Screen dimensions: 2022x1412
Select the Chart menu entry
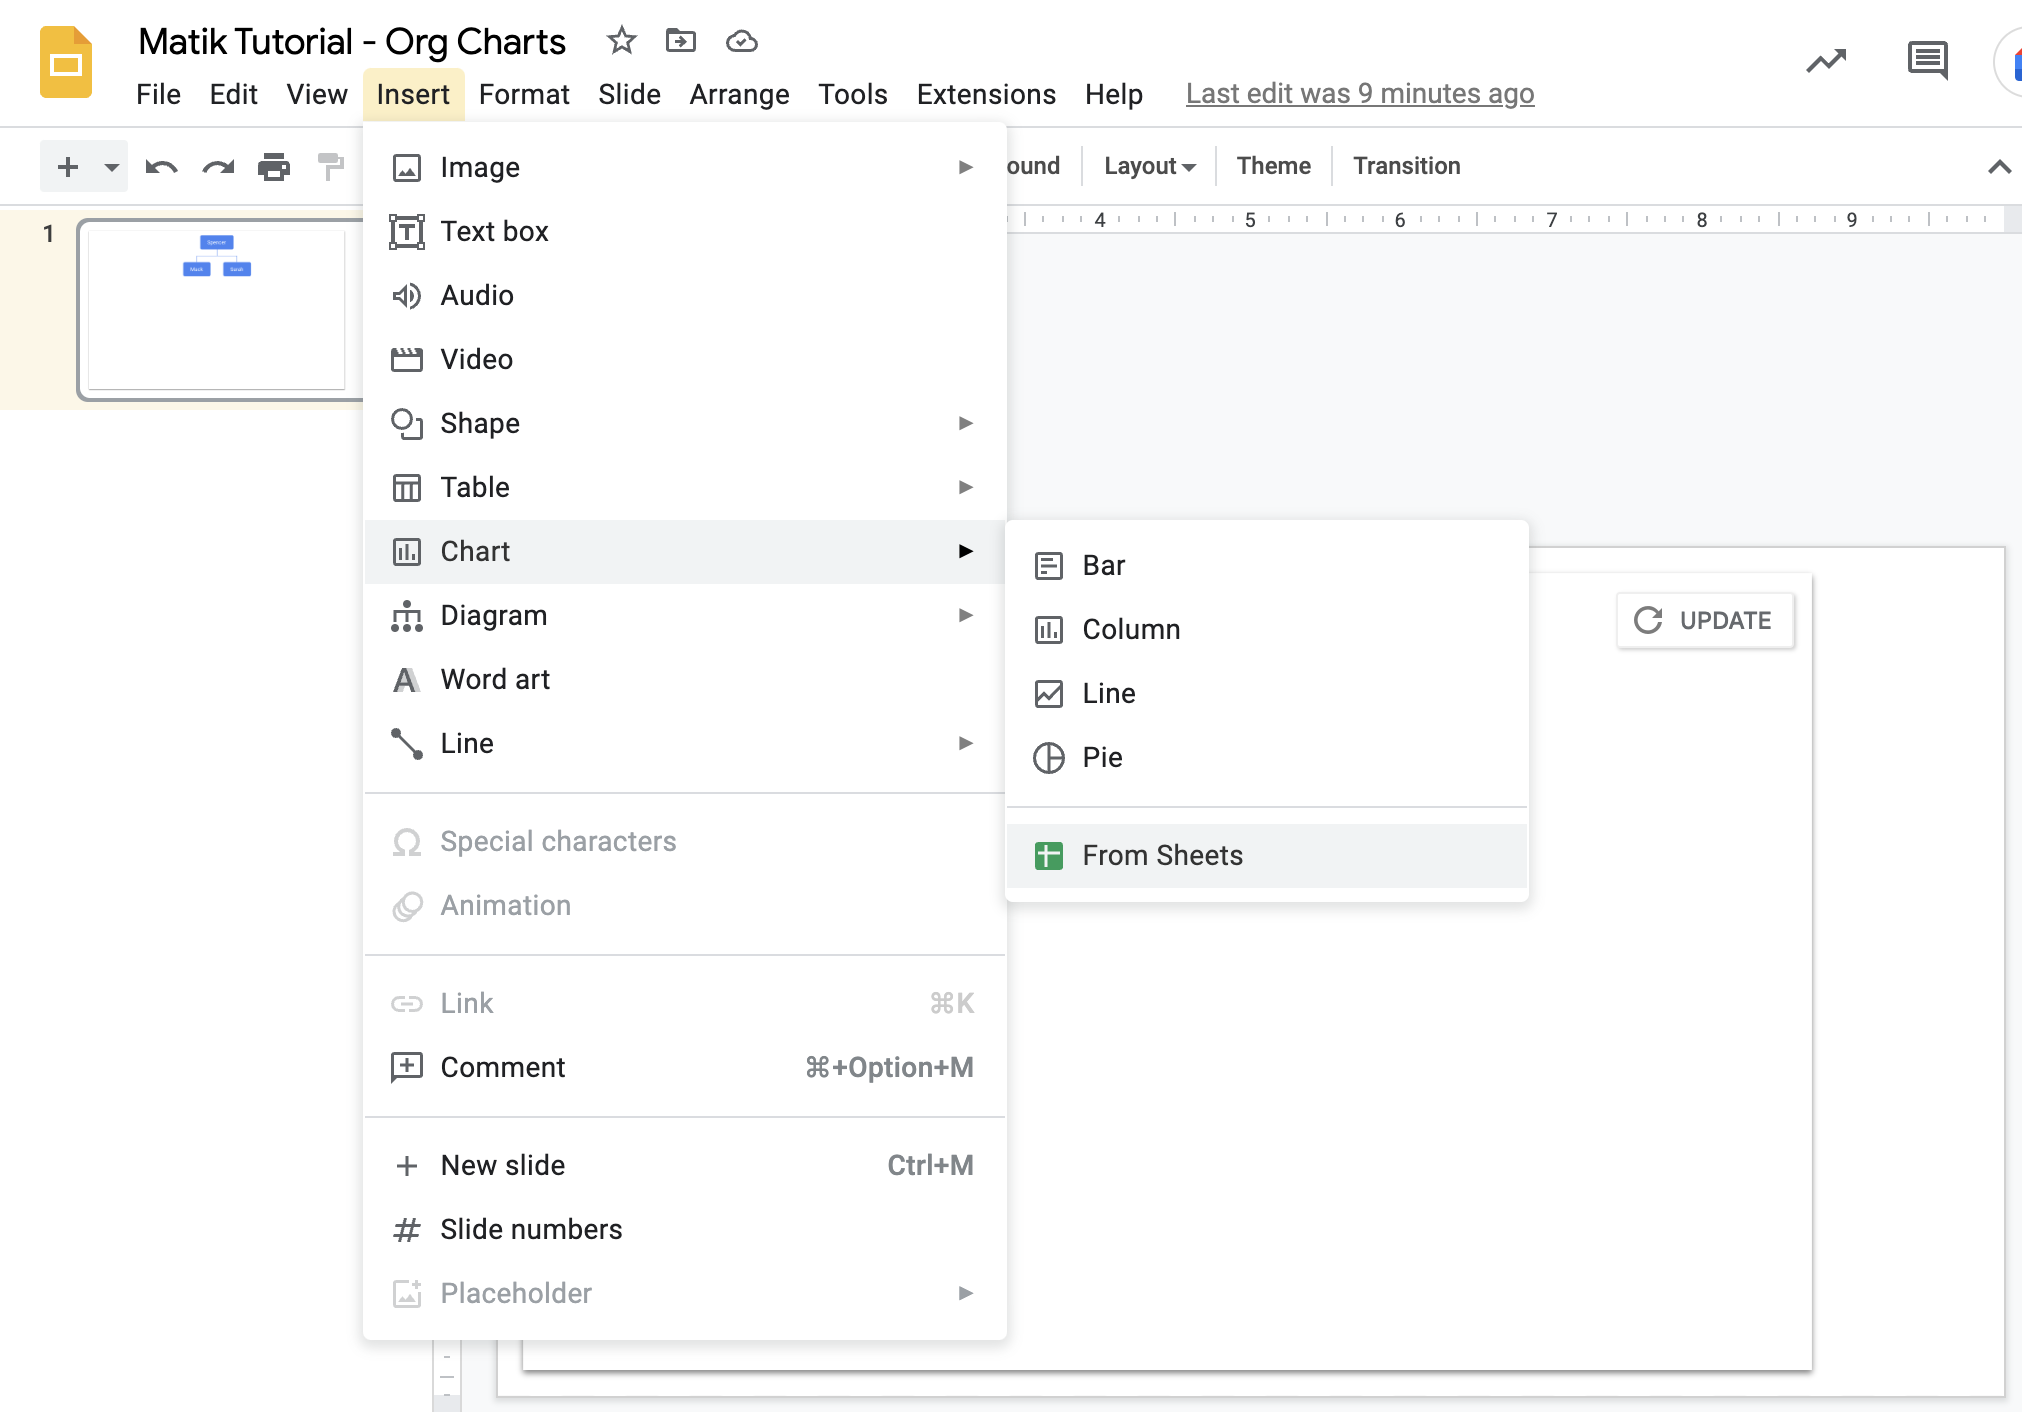[685, 551]
